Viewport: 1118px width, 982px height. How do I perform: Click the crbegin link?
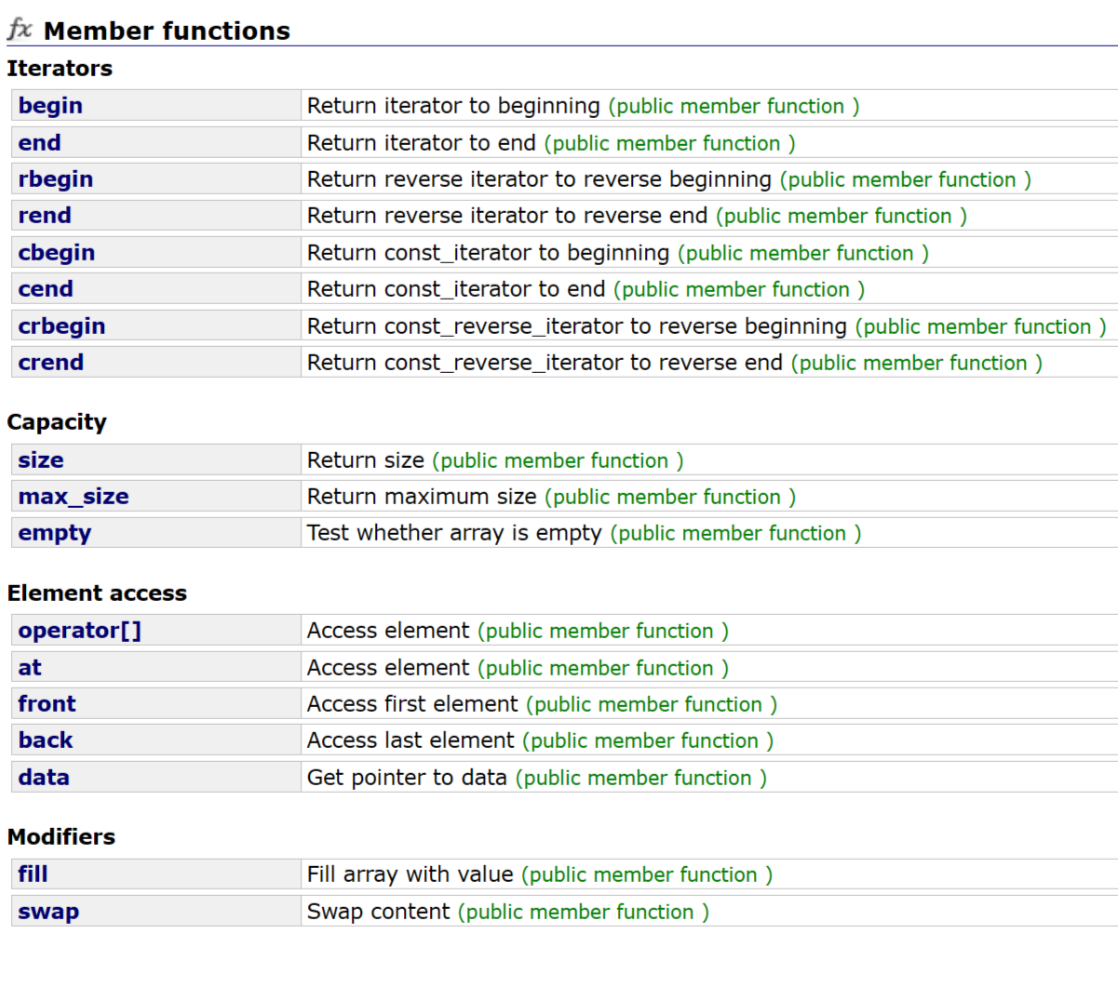[61, 326]
